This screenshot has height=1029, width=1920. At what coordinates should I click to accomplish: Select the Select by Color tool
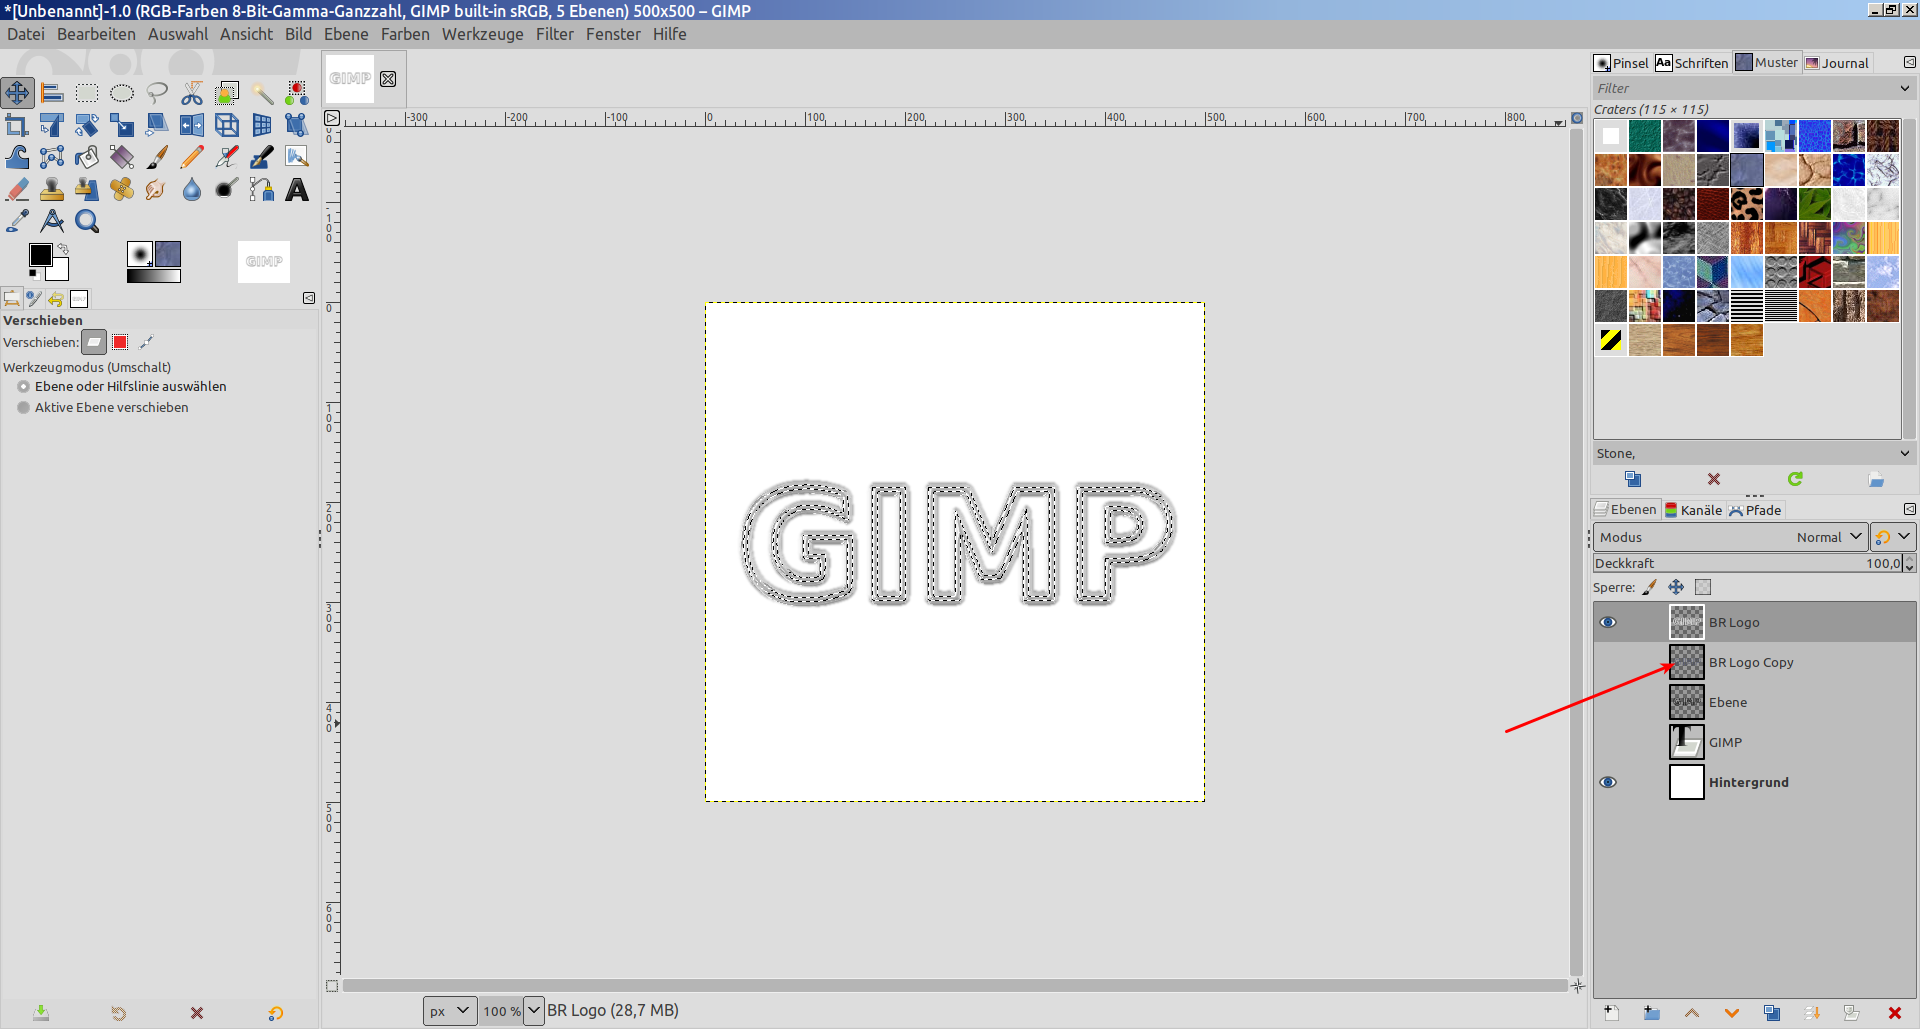click(x=297, y=93)
